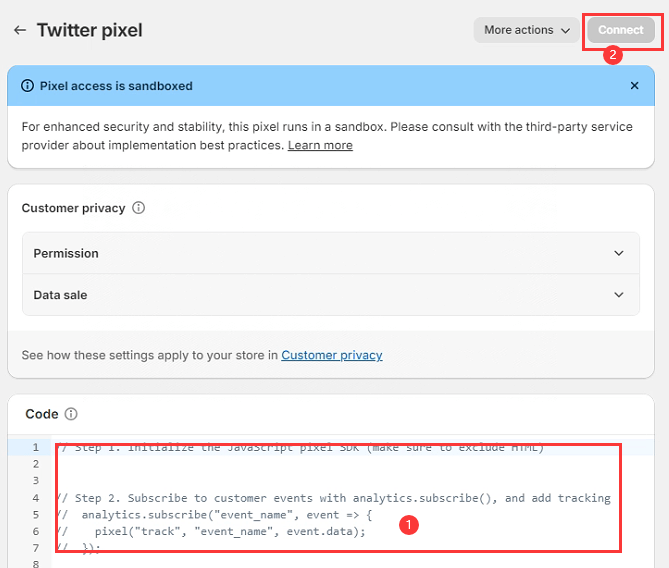Viewport: 669px width, 568px height.
Task: Click the info icon in the sandbox banner
Action: 28,86
